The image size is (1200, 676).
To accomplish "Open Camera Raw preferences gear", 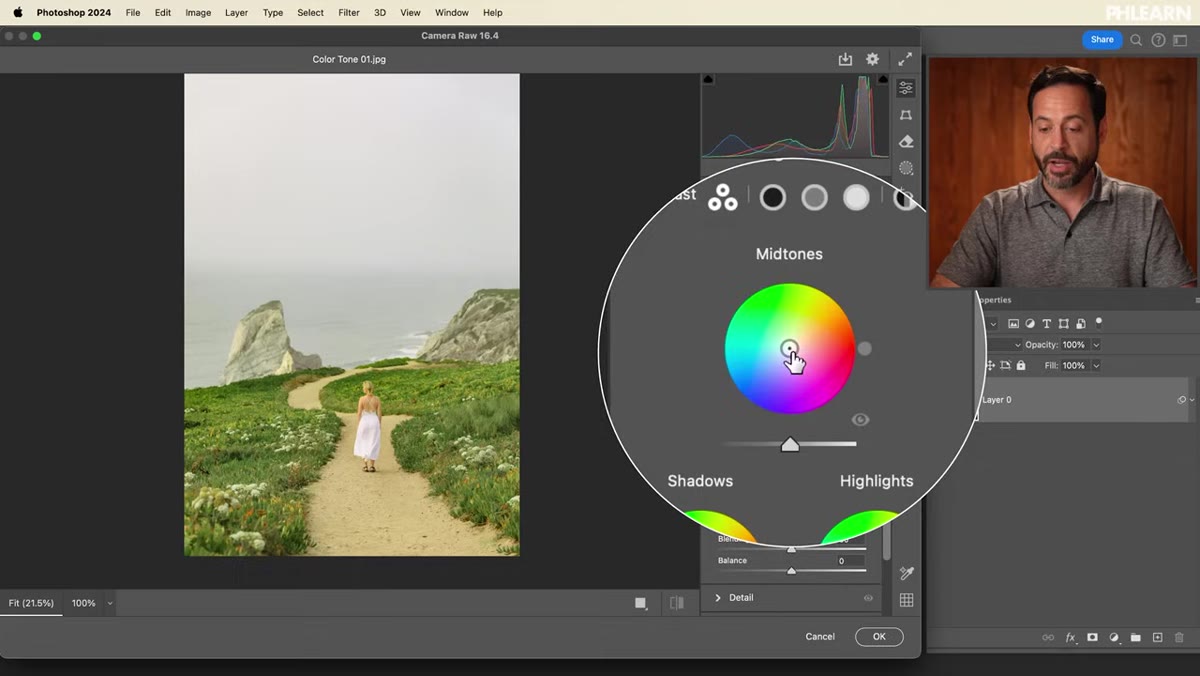I will click(872, 59).
